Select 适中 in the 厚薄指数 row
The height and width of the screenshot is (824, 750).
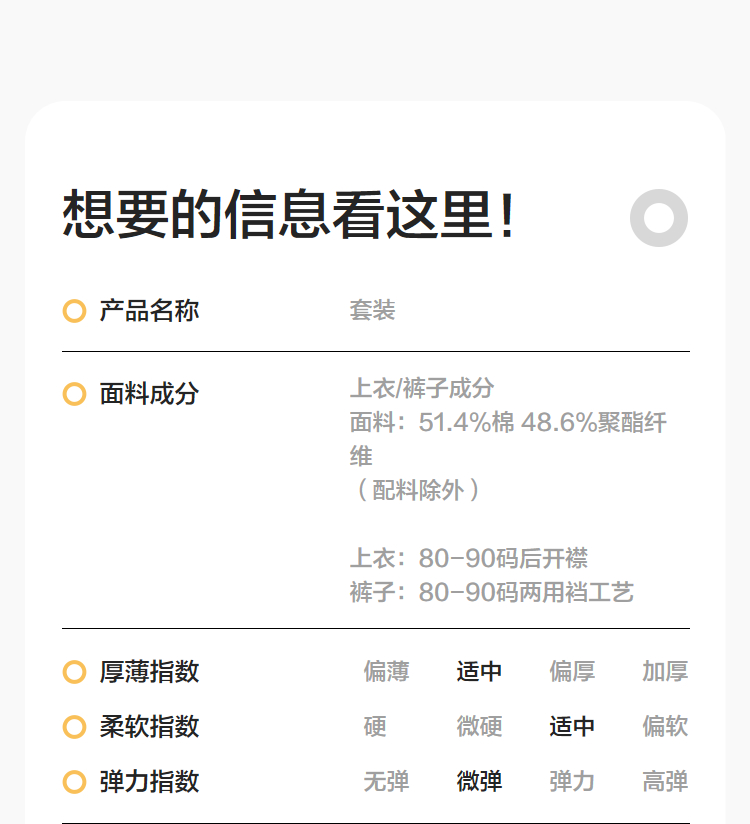coord(479,672)
